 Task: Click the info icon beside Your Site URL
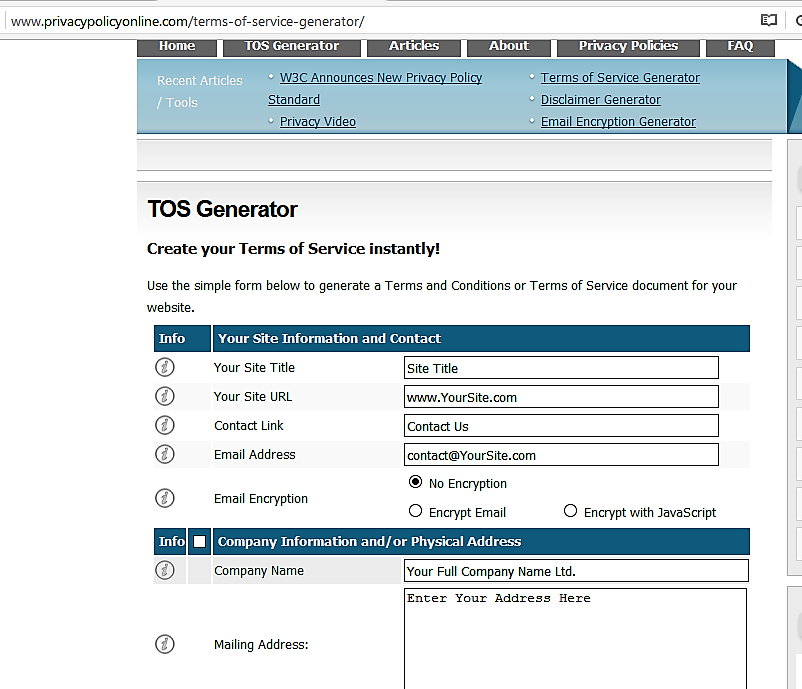point(164,396)
